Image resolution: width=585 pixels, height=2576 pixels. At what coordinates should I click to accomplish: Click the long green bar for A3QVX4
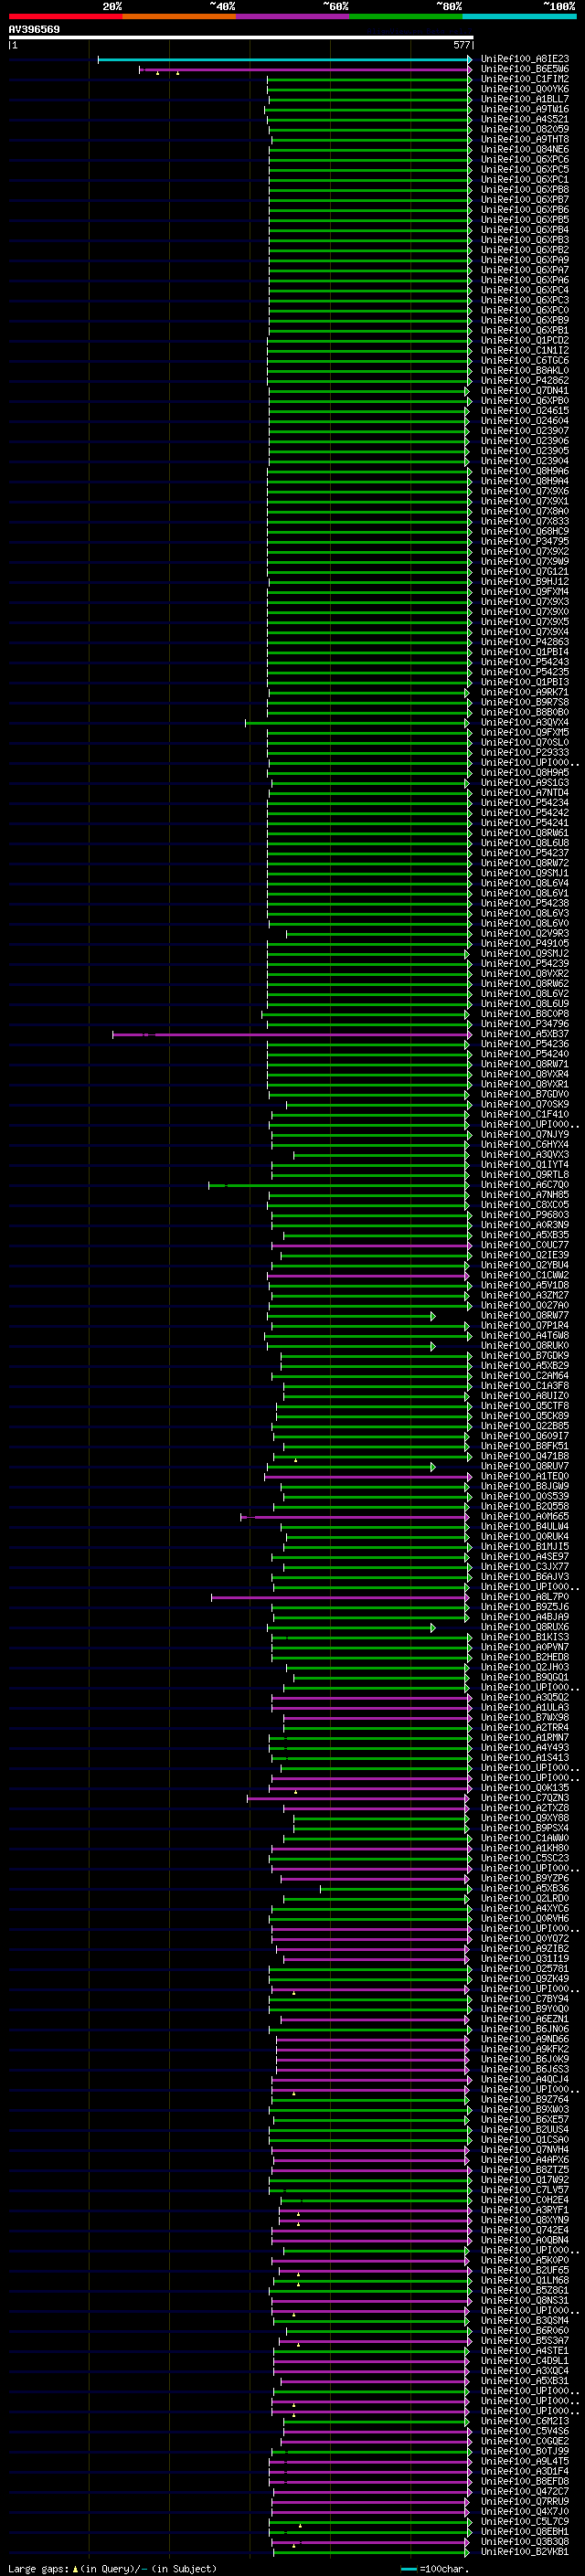click(357, 723)
